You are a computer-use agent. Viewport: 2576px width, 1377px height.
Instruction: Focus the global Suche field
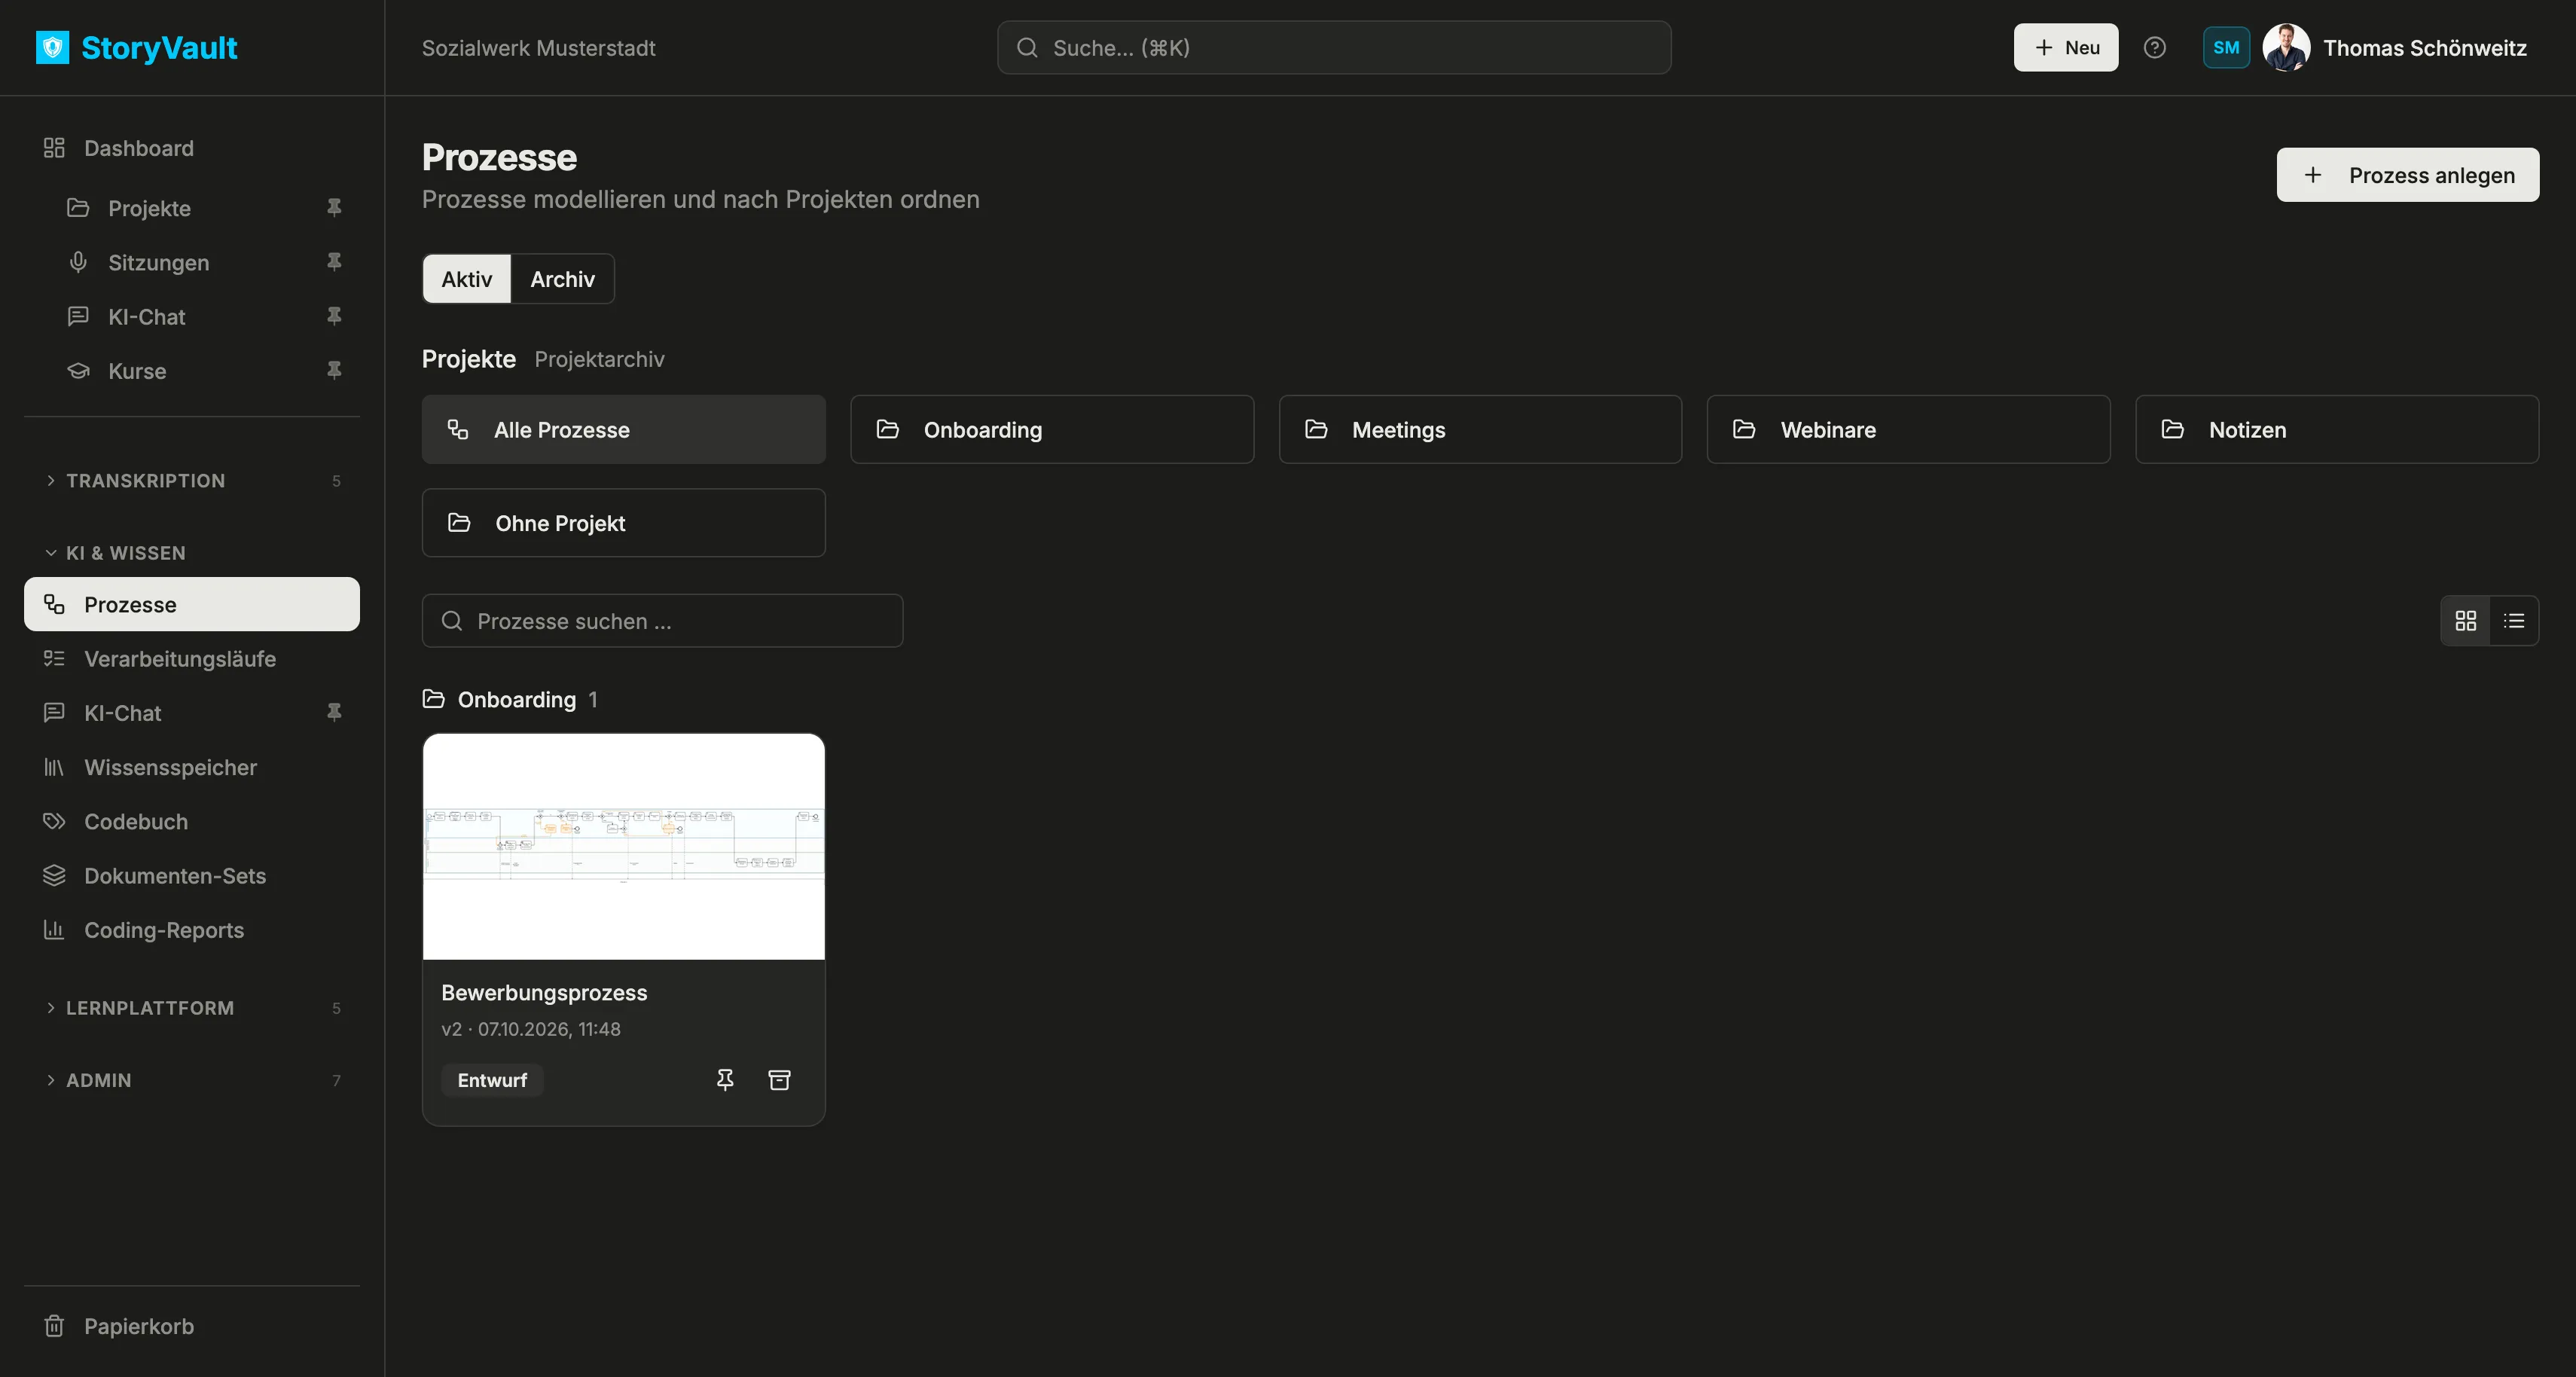point(1334,47)
